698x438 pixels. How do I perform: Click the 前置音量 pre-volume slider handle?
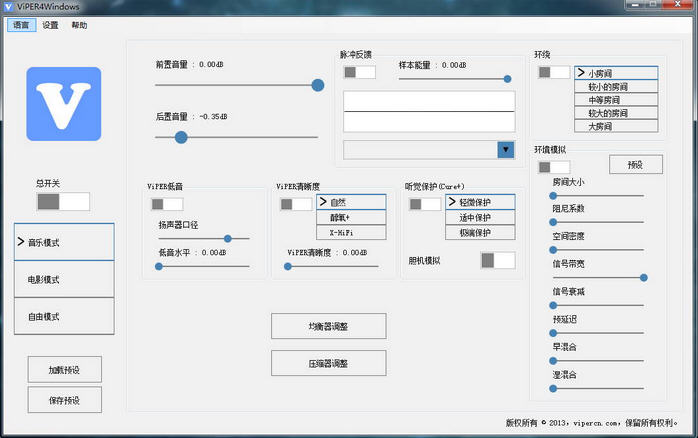pyautogui.click(x=318, y=85)
